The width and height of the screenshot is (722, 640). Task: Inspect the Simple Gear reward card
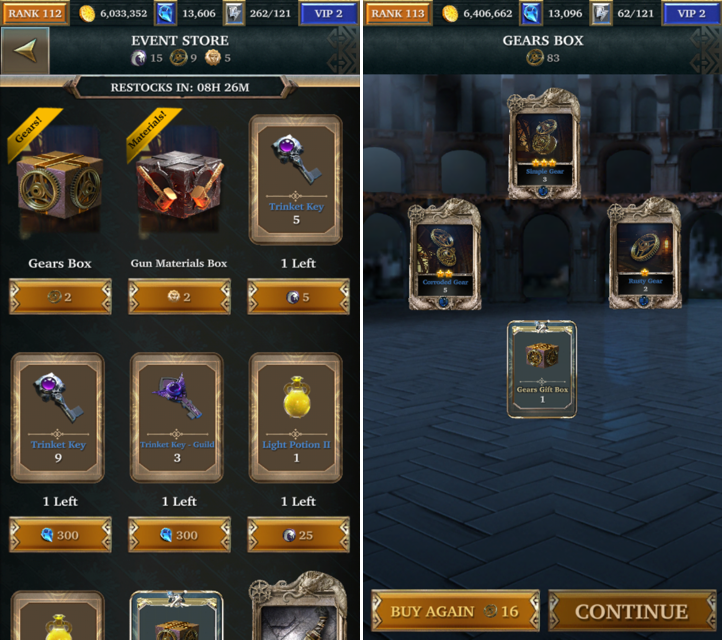544,144
